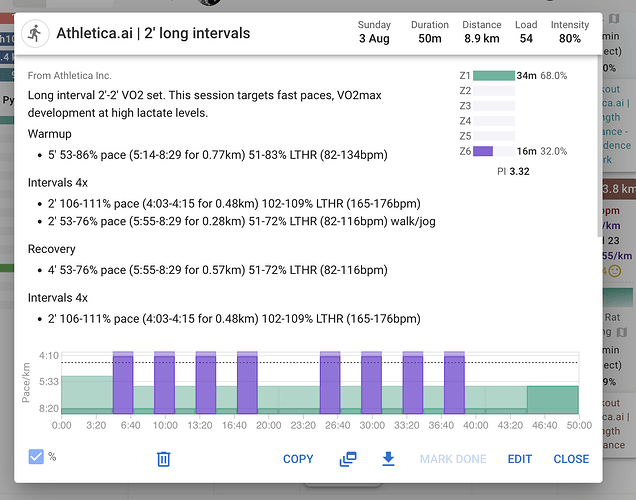Click the Z1 "34m 68.0%" label
636x500 pixels.
(541, 75)
